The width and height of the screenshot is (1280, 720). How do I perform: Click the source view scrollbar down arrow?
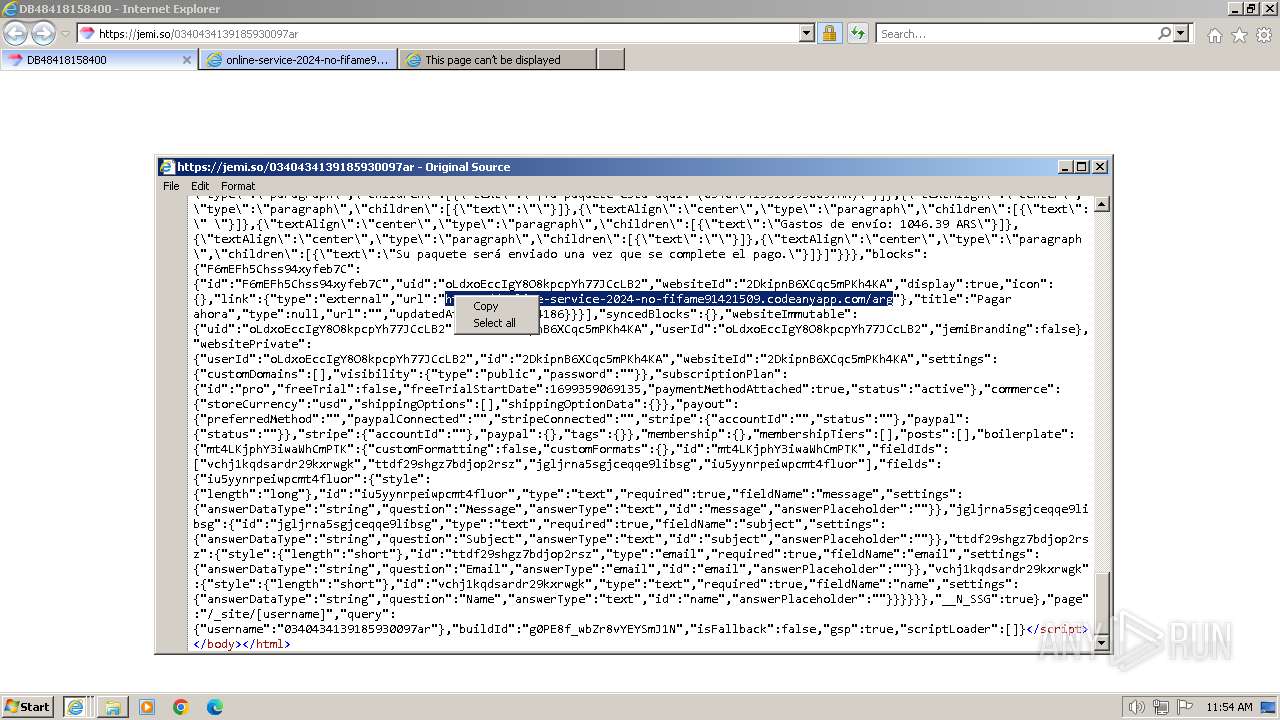pyautogui.click(x=1102, y=641)
